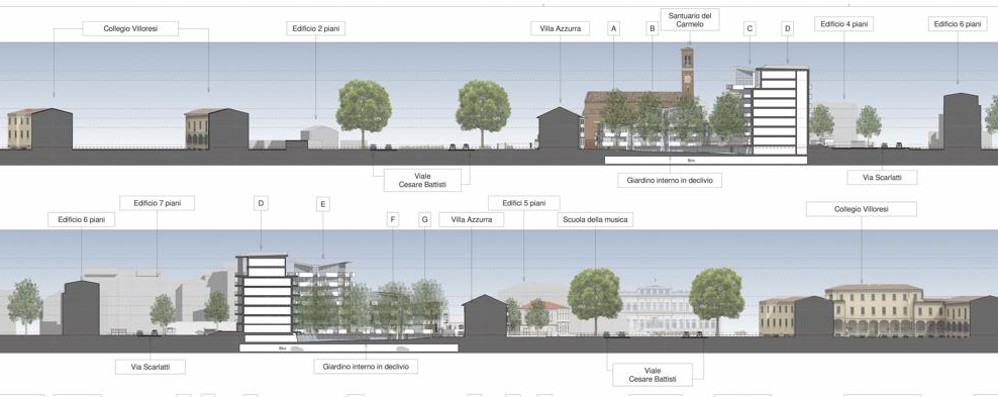Select the Edificio 7 piani label
Screen dimensions: 998x397
[157, 204]
